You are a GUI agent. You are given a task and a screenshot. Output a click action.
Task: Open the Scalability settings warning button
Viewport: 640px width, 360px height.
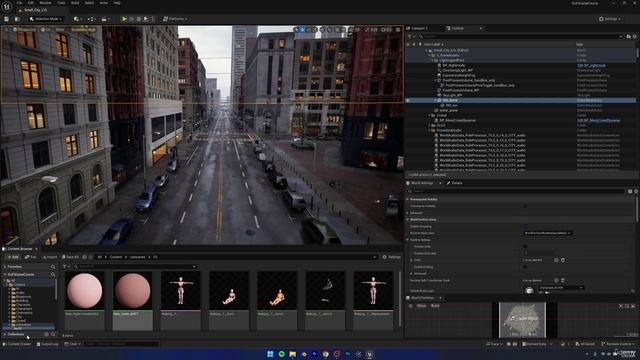pyautogui.click(x=84, y=29)
